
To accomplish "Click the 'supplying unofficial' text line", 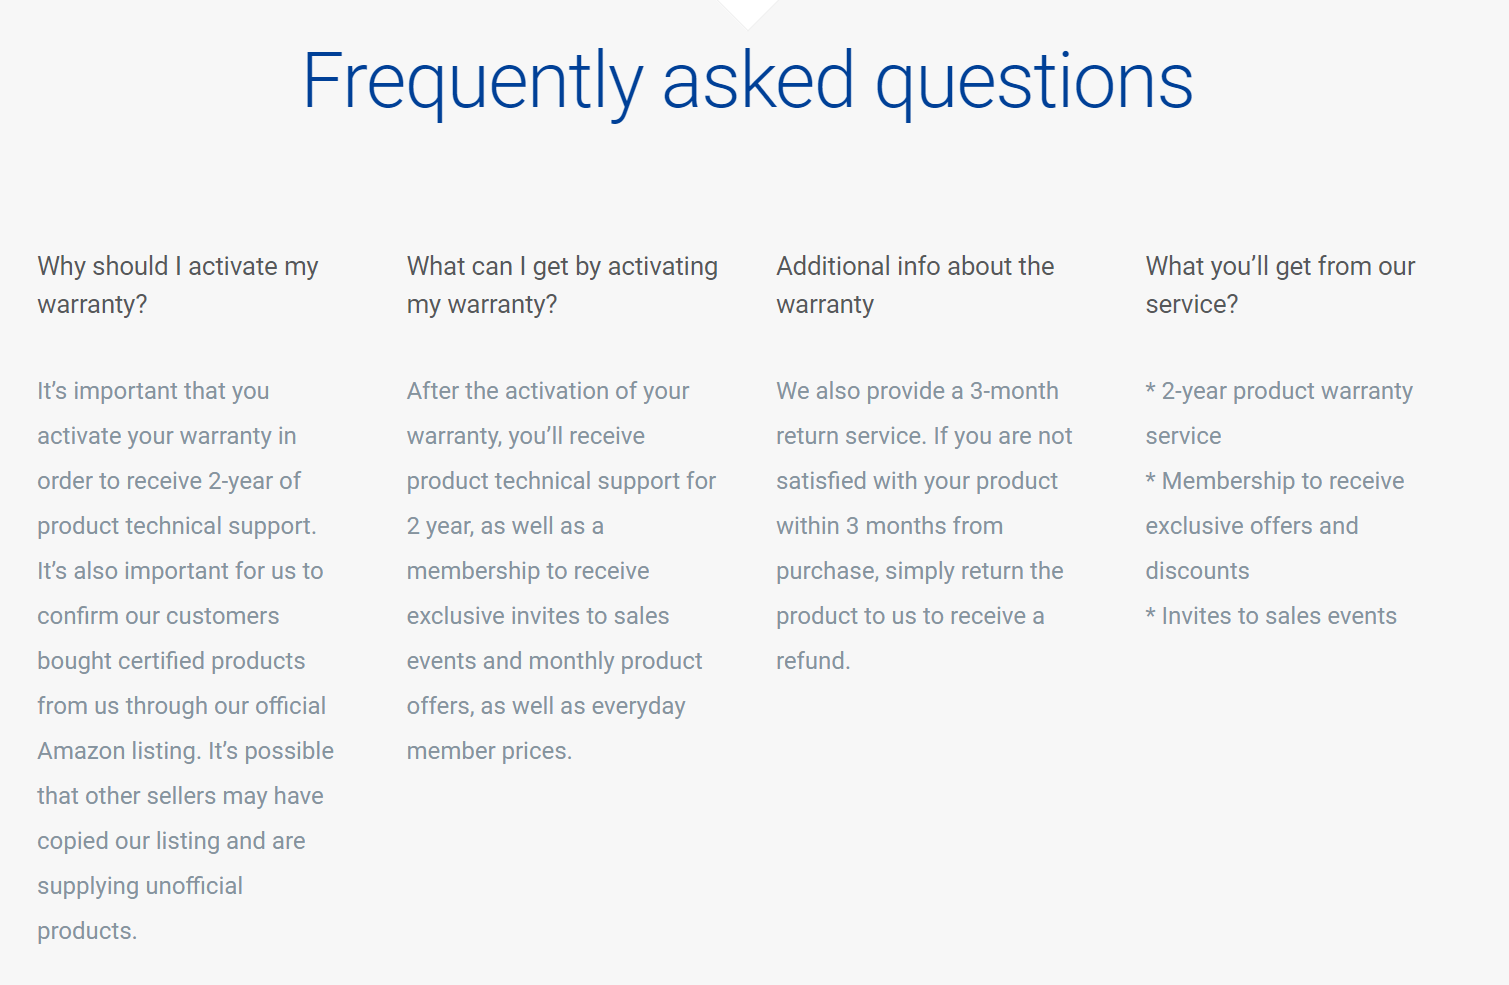I will [140, 886].
